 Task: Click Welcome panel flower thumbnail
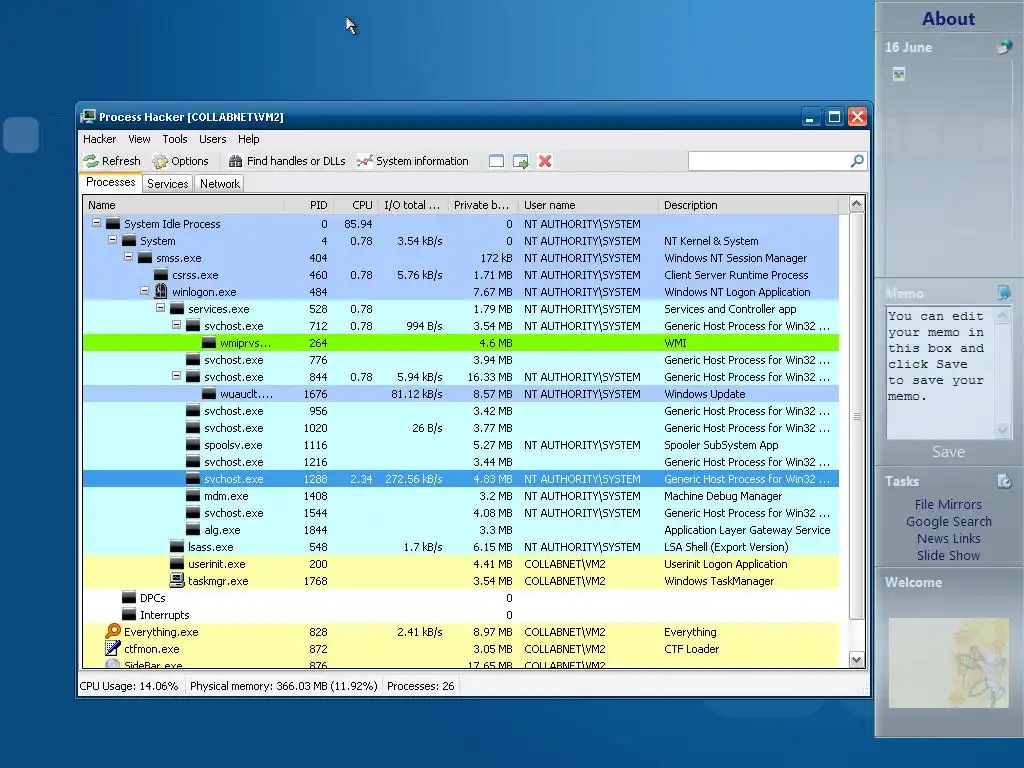[948, 663]
